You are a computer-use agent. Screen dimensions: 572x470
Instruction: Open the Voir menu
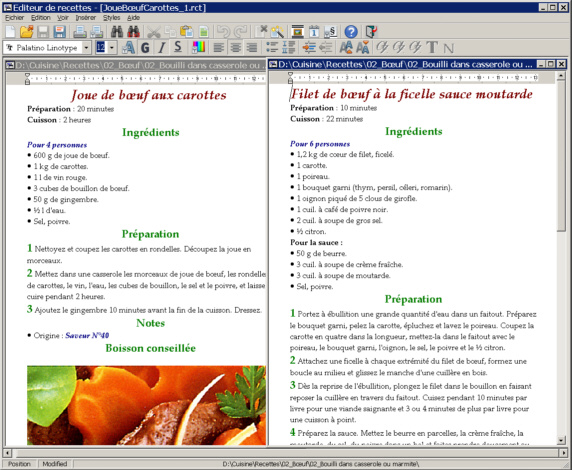[x=63, y=18]
